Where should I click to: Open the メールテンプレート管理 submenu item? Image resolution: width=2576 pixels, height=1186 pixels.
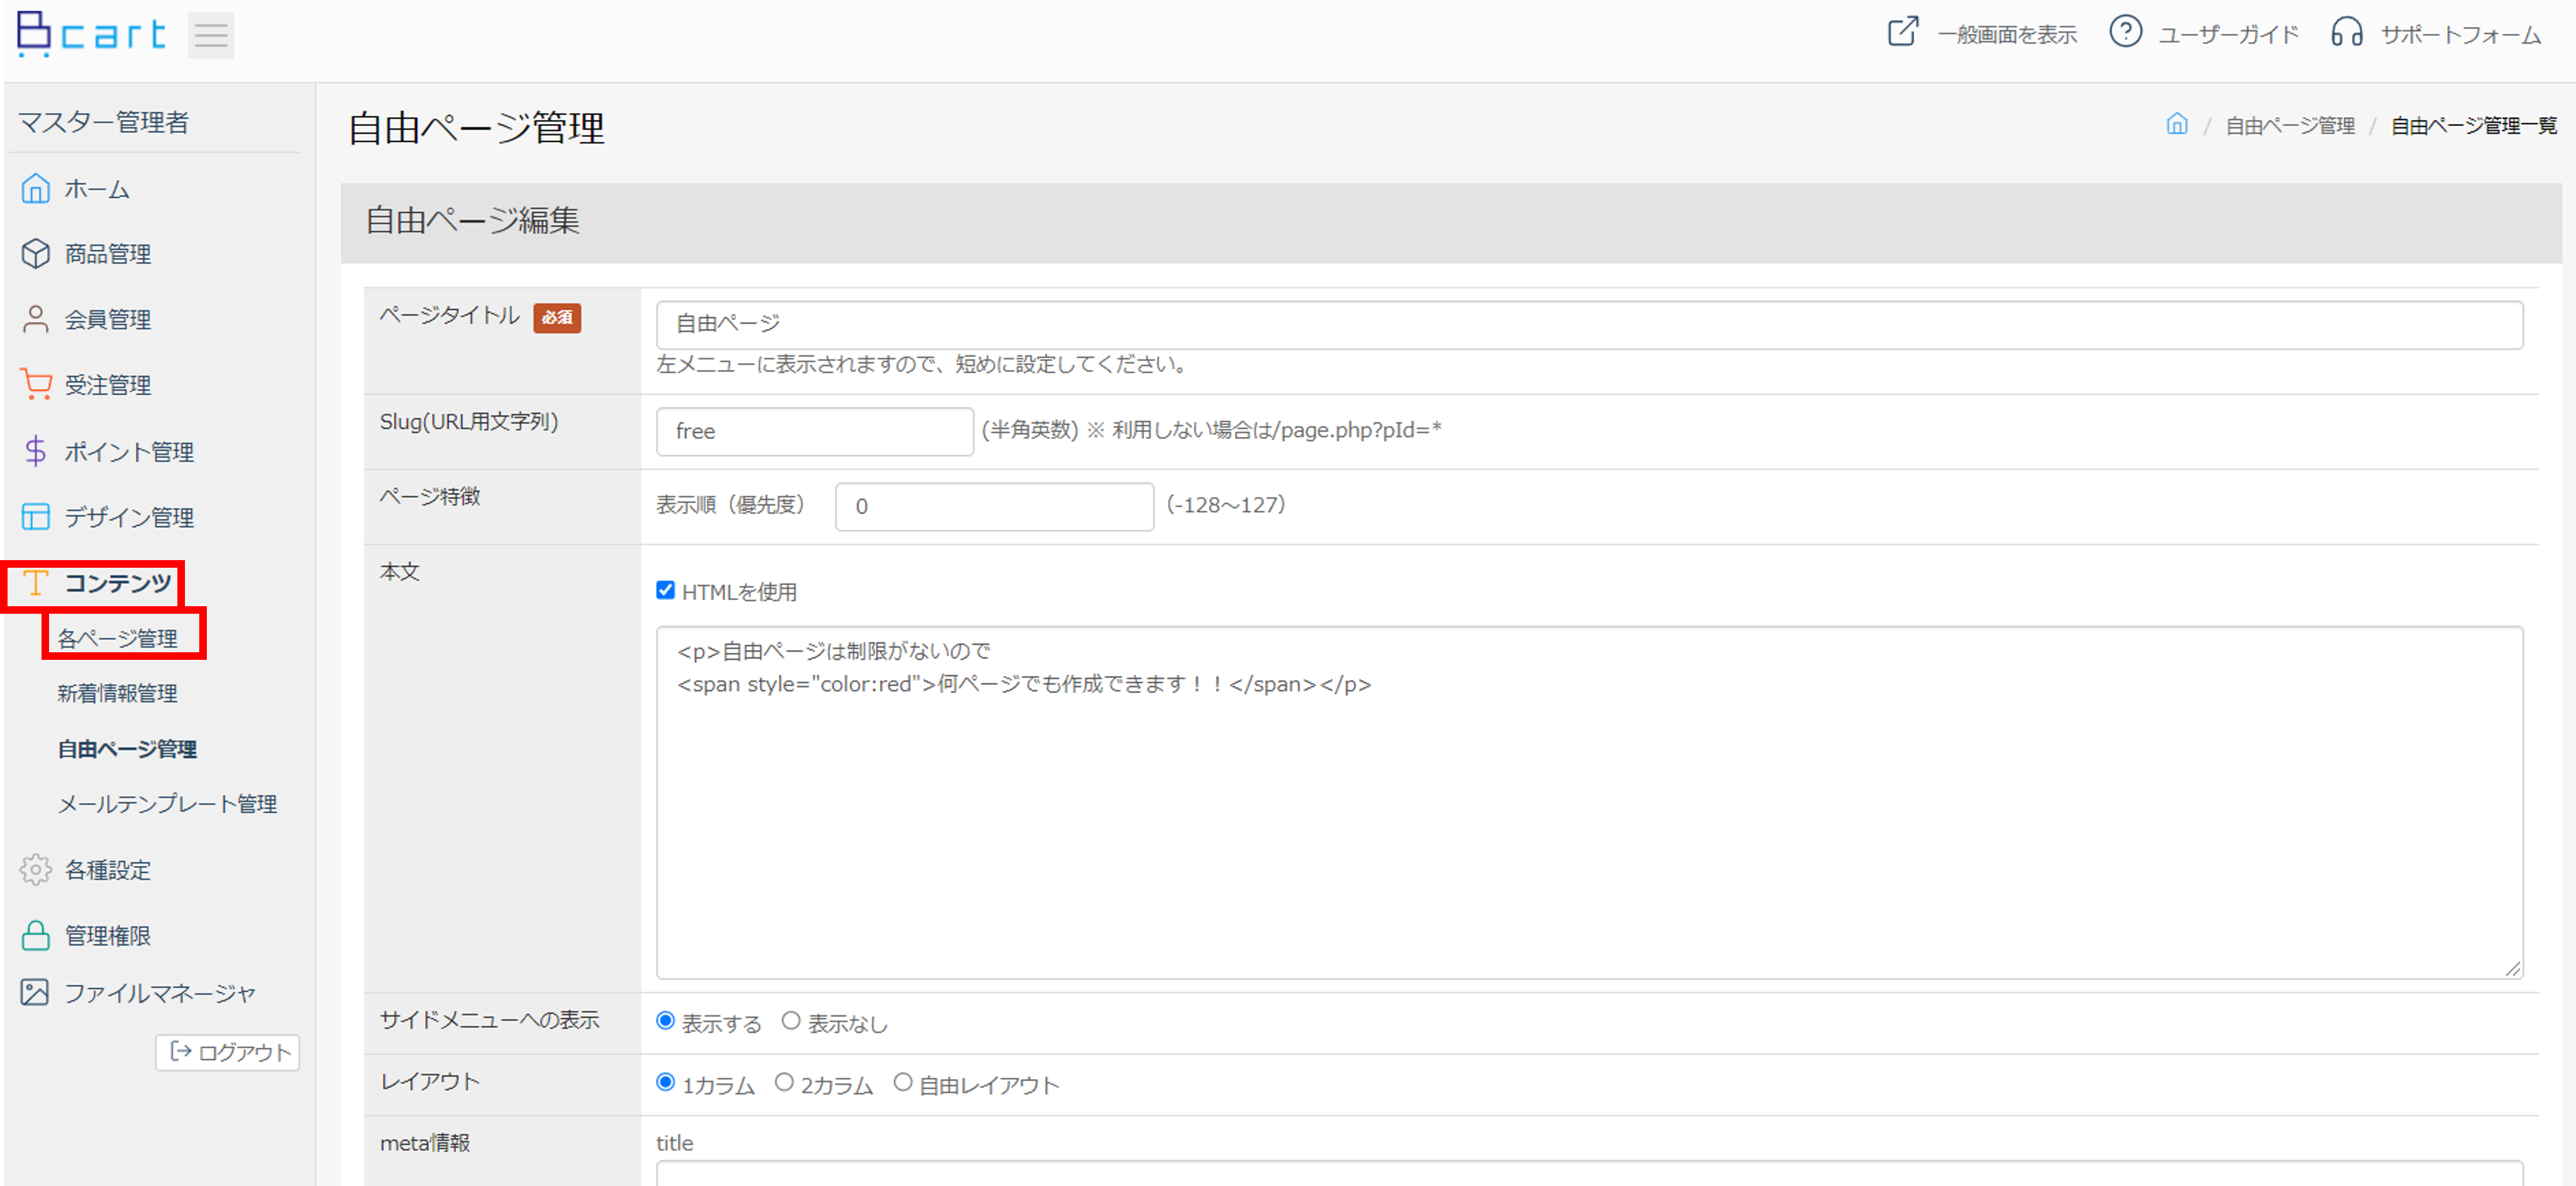click(167, 804)
